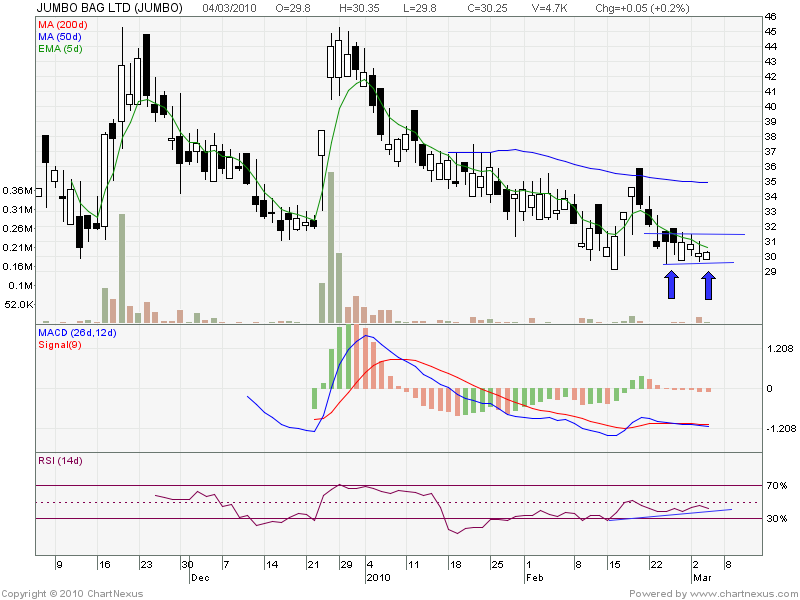This screenshot has width=800, height=600.
Task: Click the 0.31M volume axis label
Action: click(17, 210)
